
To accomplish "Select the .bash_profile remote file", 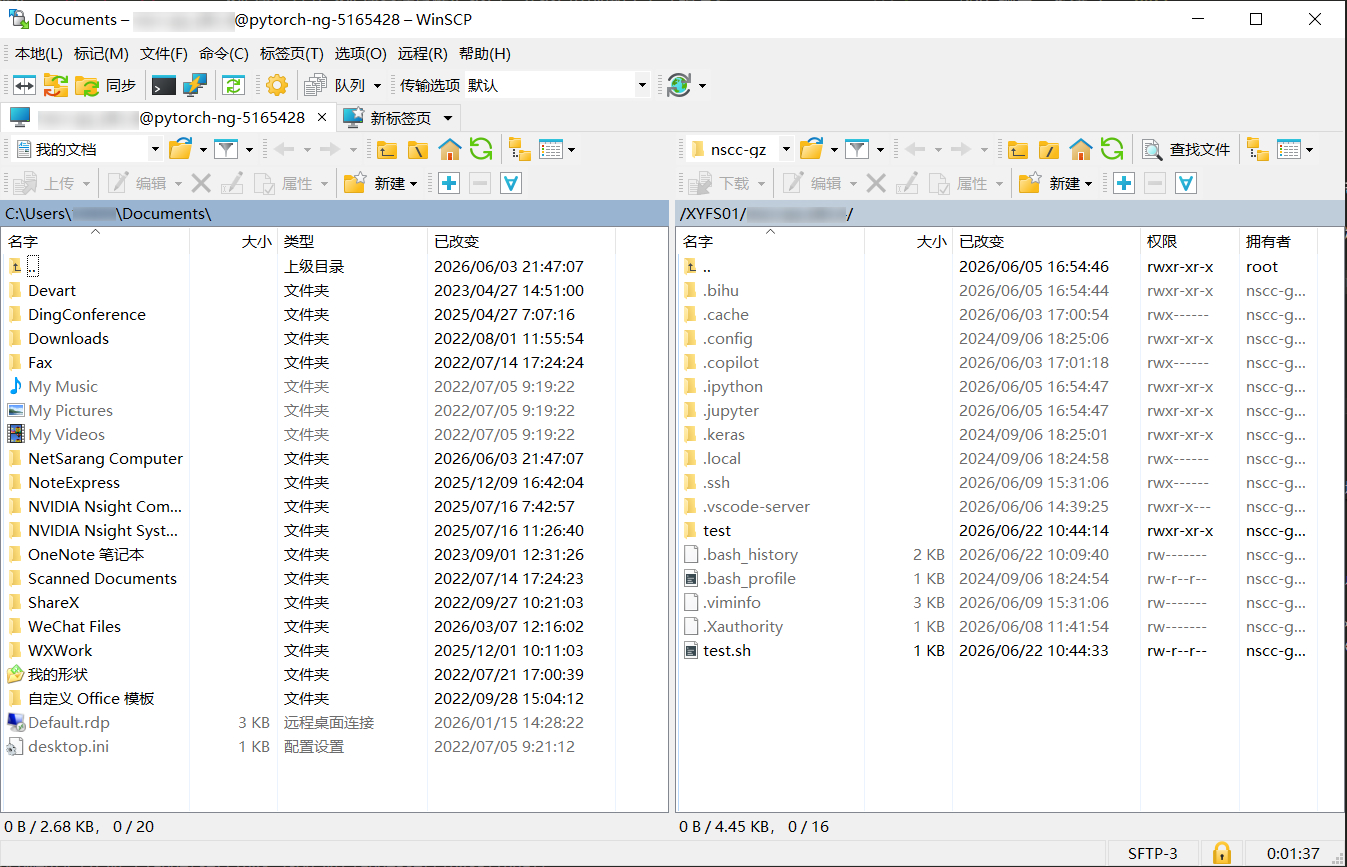I will tap(749, 578).
